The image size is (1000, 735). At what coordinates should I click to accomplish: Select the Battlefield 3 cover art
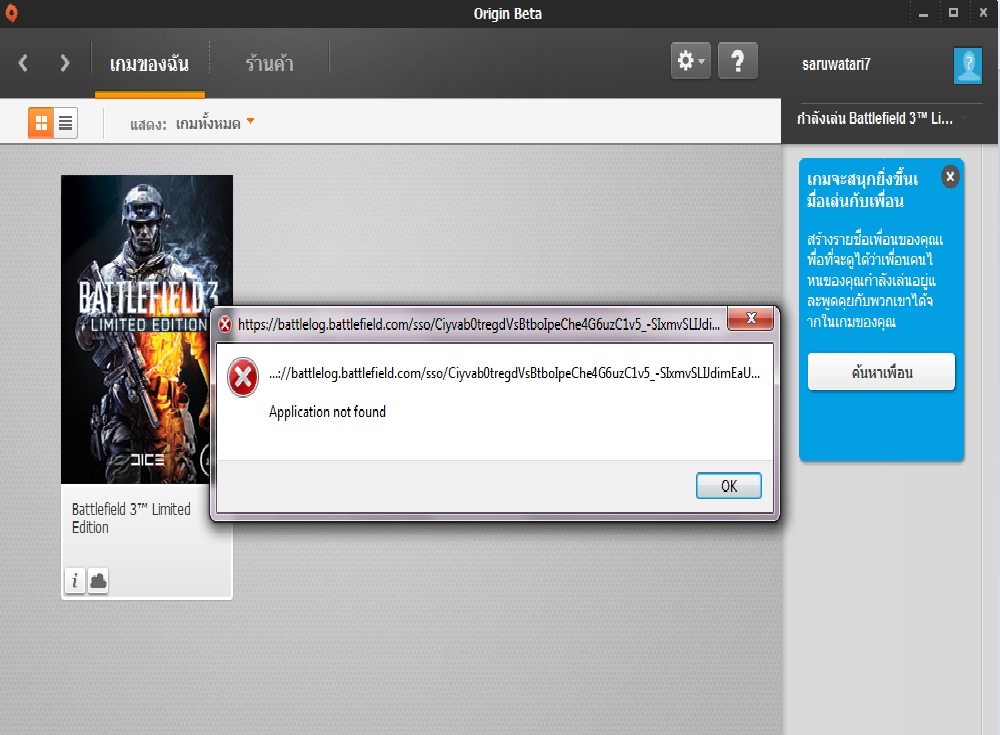pos(147,329)
